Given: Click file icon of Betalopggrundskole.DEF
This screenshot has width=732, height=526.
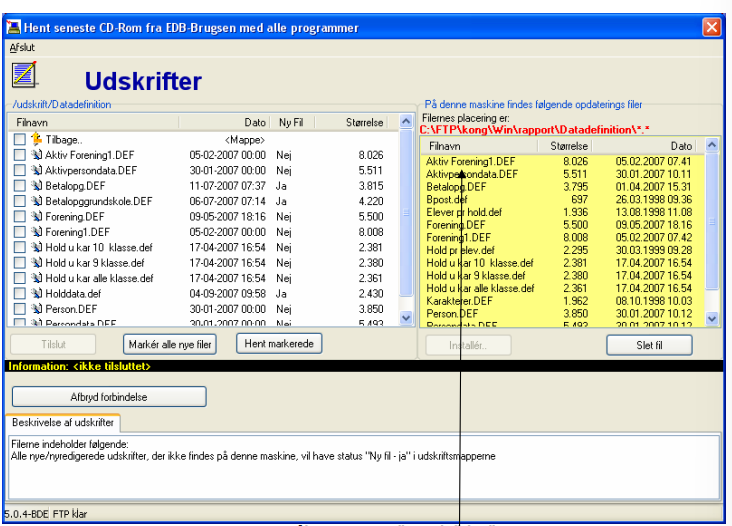Looking at the screenshot, I should pos(36,201).
